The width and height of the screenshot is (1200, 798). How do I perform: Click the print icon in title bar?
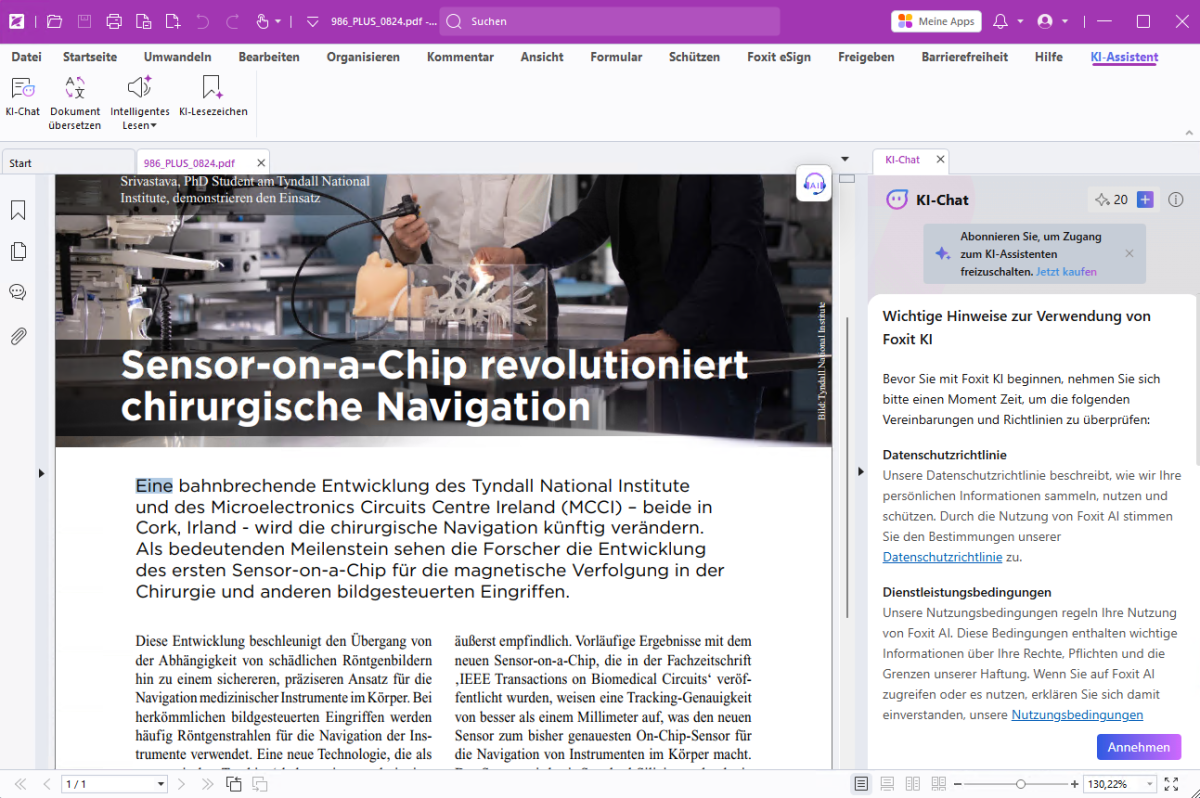pyautogui.click(x=114, y=21)
